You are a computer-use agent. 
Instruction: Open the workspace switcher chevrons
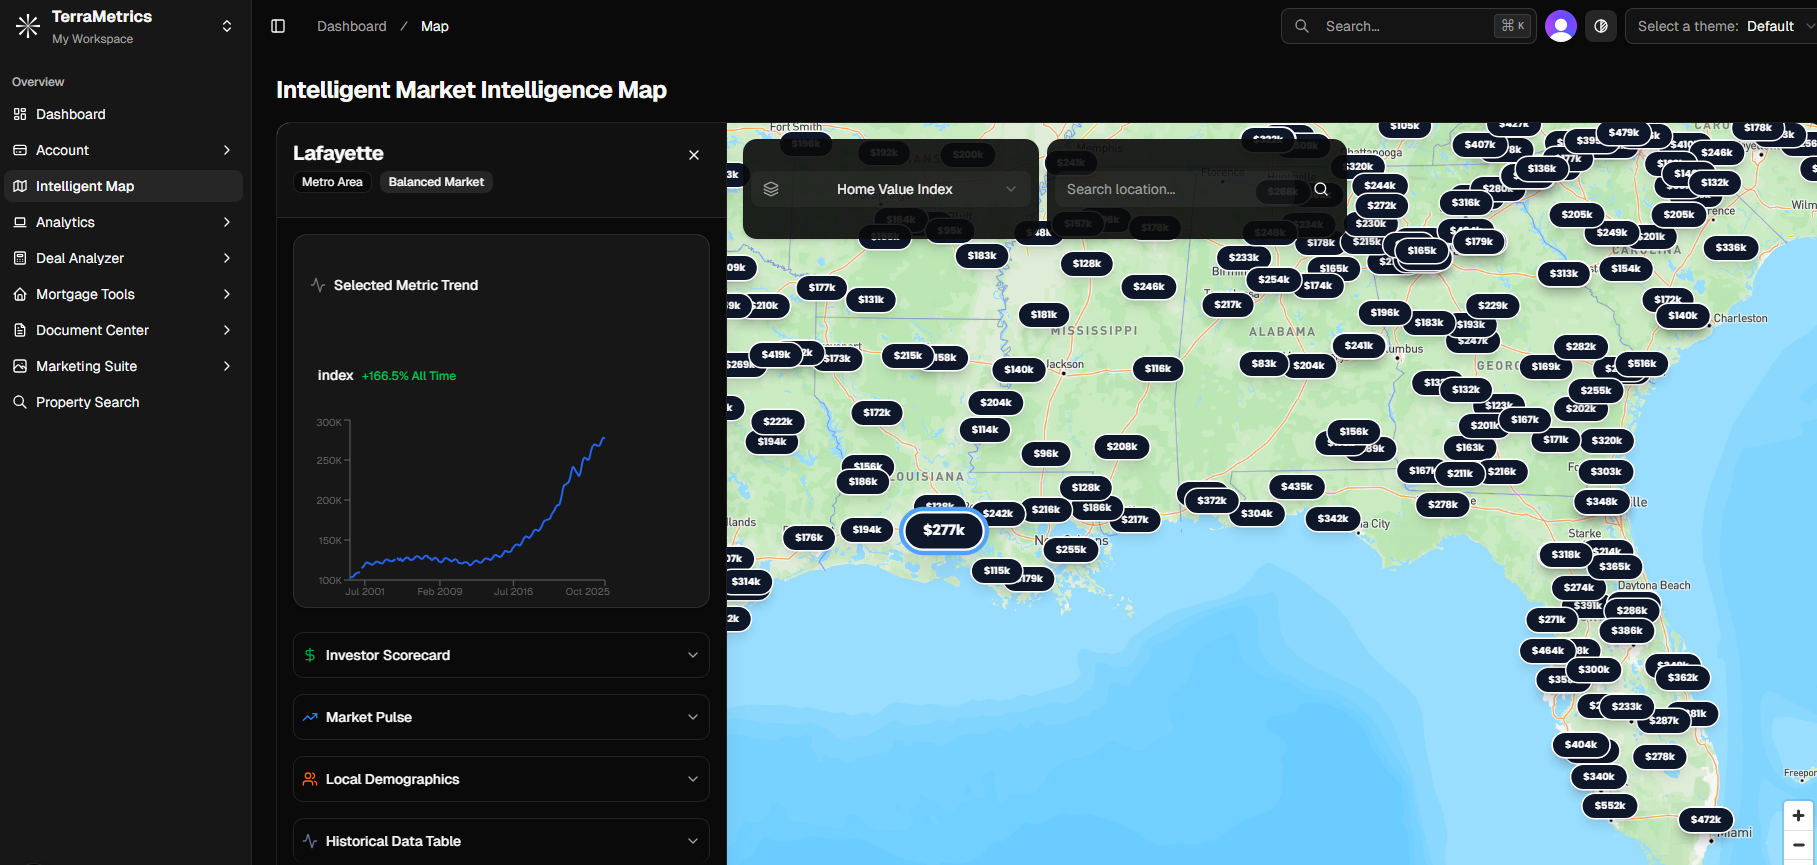point(227,27)
